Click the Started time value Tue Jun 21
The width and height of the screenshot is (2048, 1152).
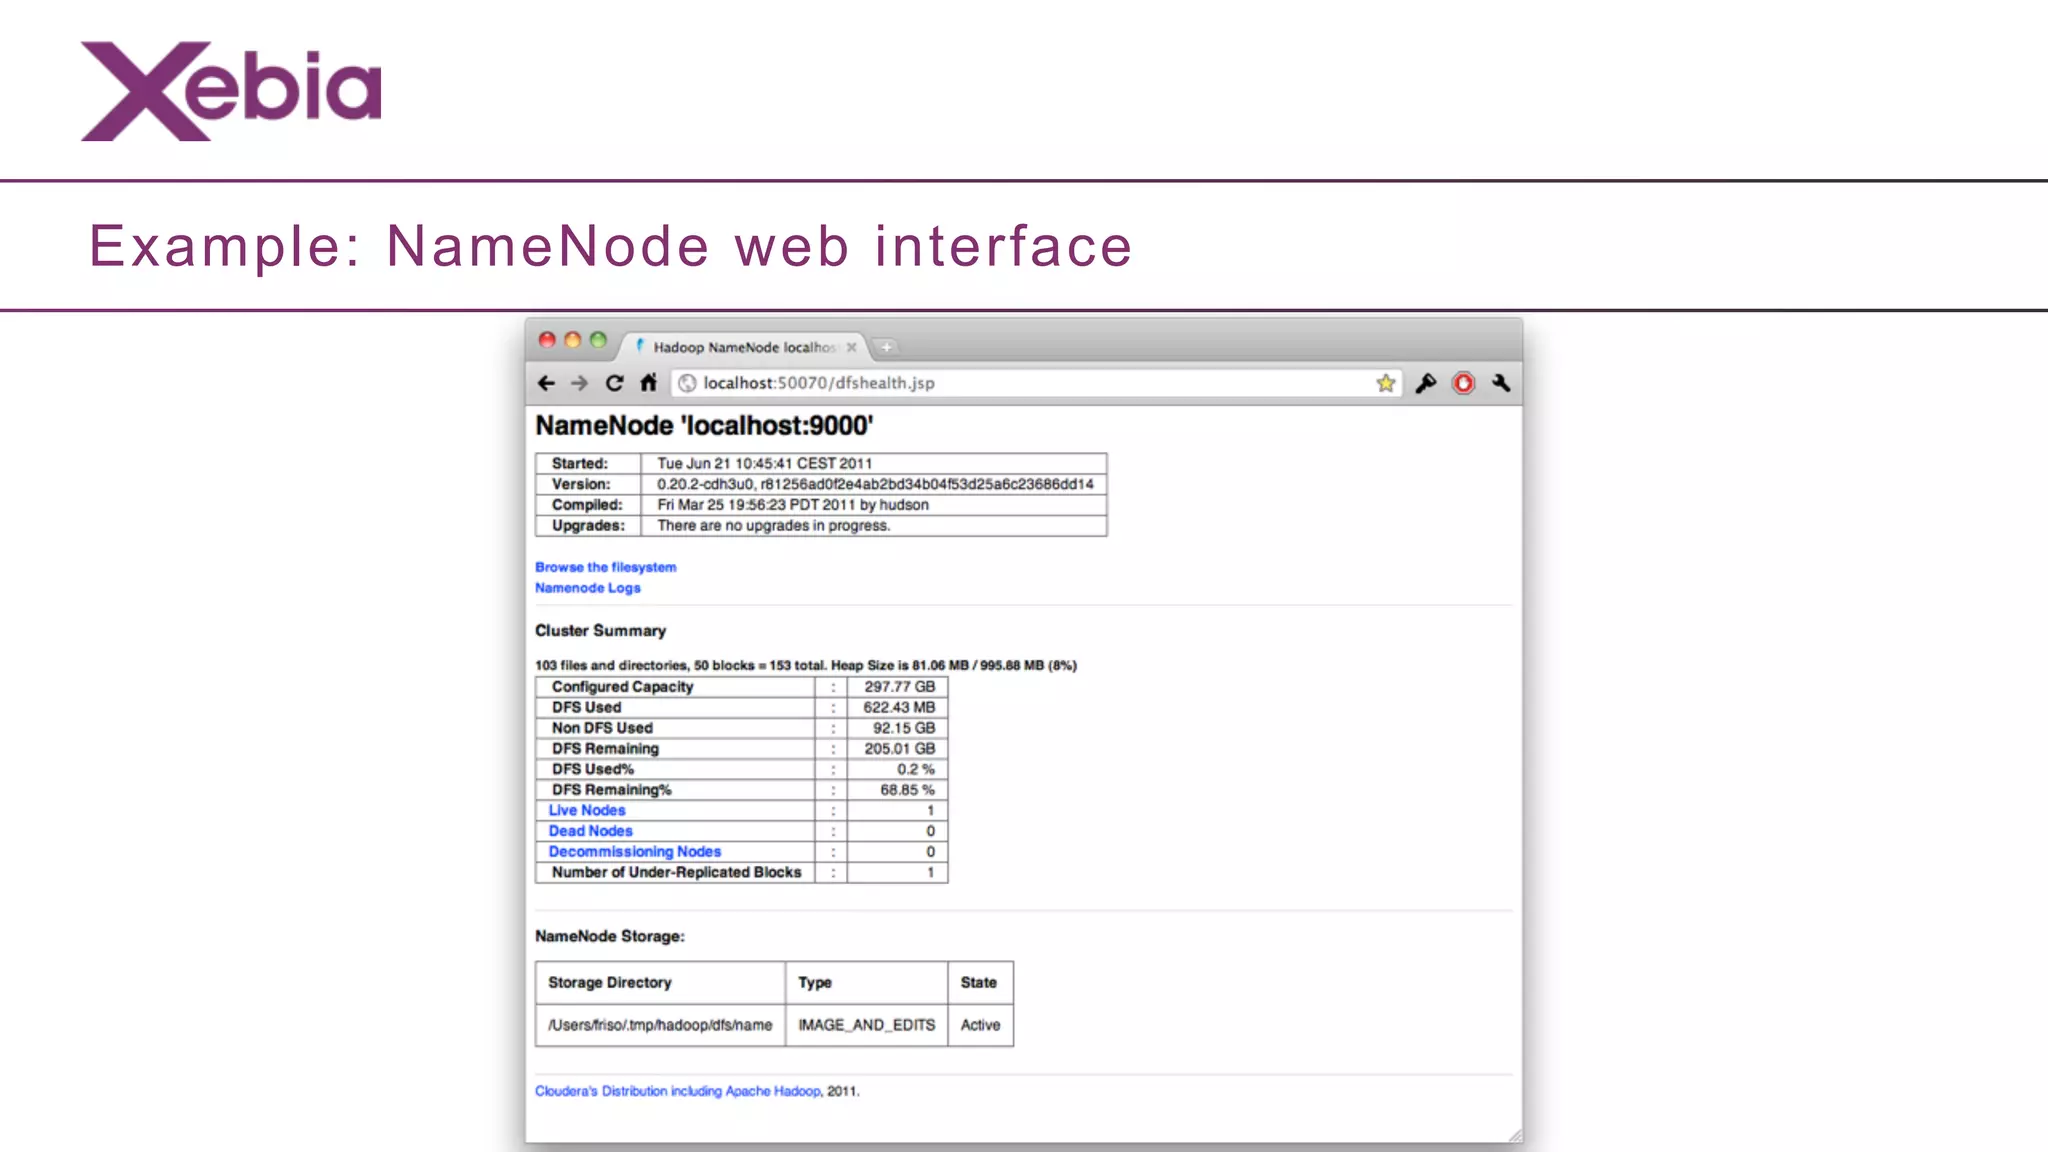(764, 463)
